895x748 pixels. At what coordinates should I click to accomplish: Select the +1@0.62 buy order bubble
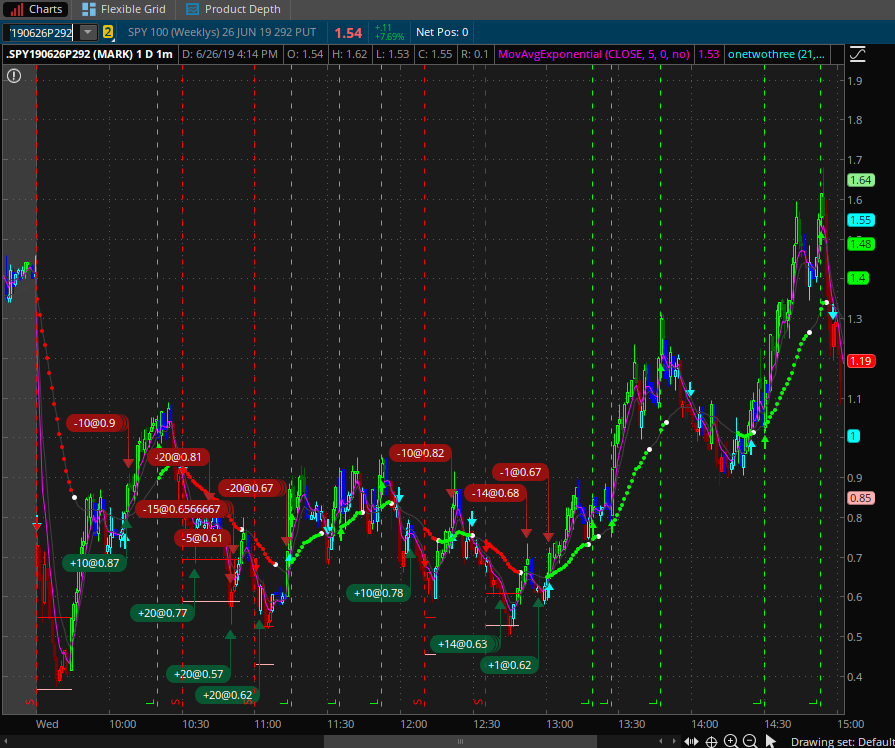pos(509,665)
